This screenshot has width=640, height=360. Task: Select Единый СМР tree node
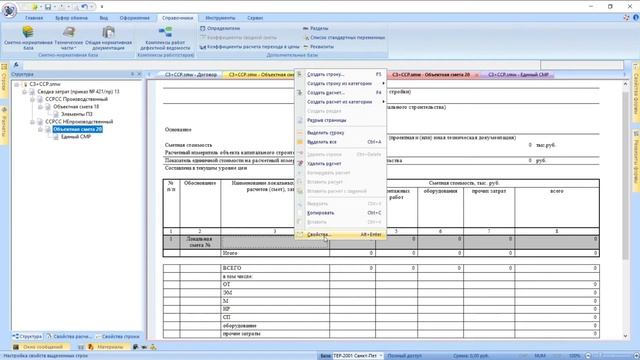(x=76, y=137)
